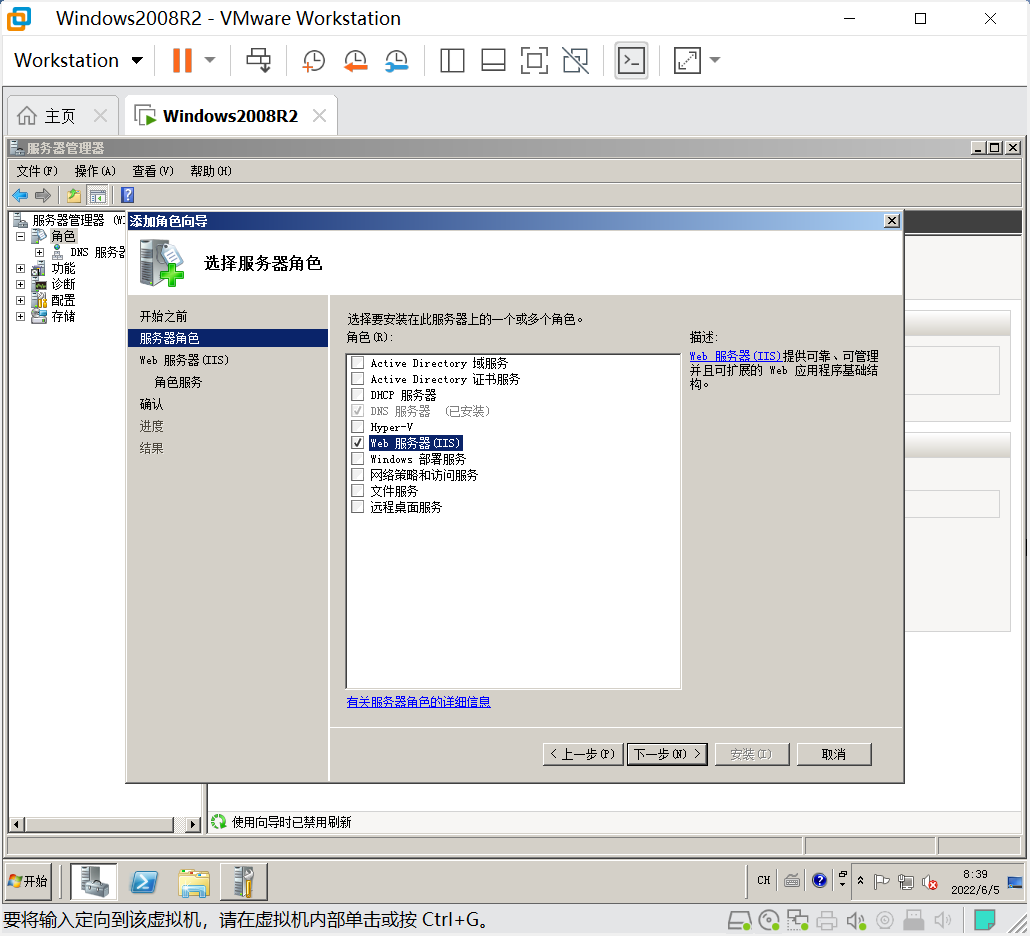1030x936 pixels.
Task: Open the 开始 start menu
Action: [28, 881]
